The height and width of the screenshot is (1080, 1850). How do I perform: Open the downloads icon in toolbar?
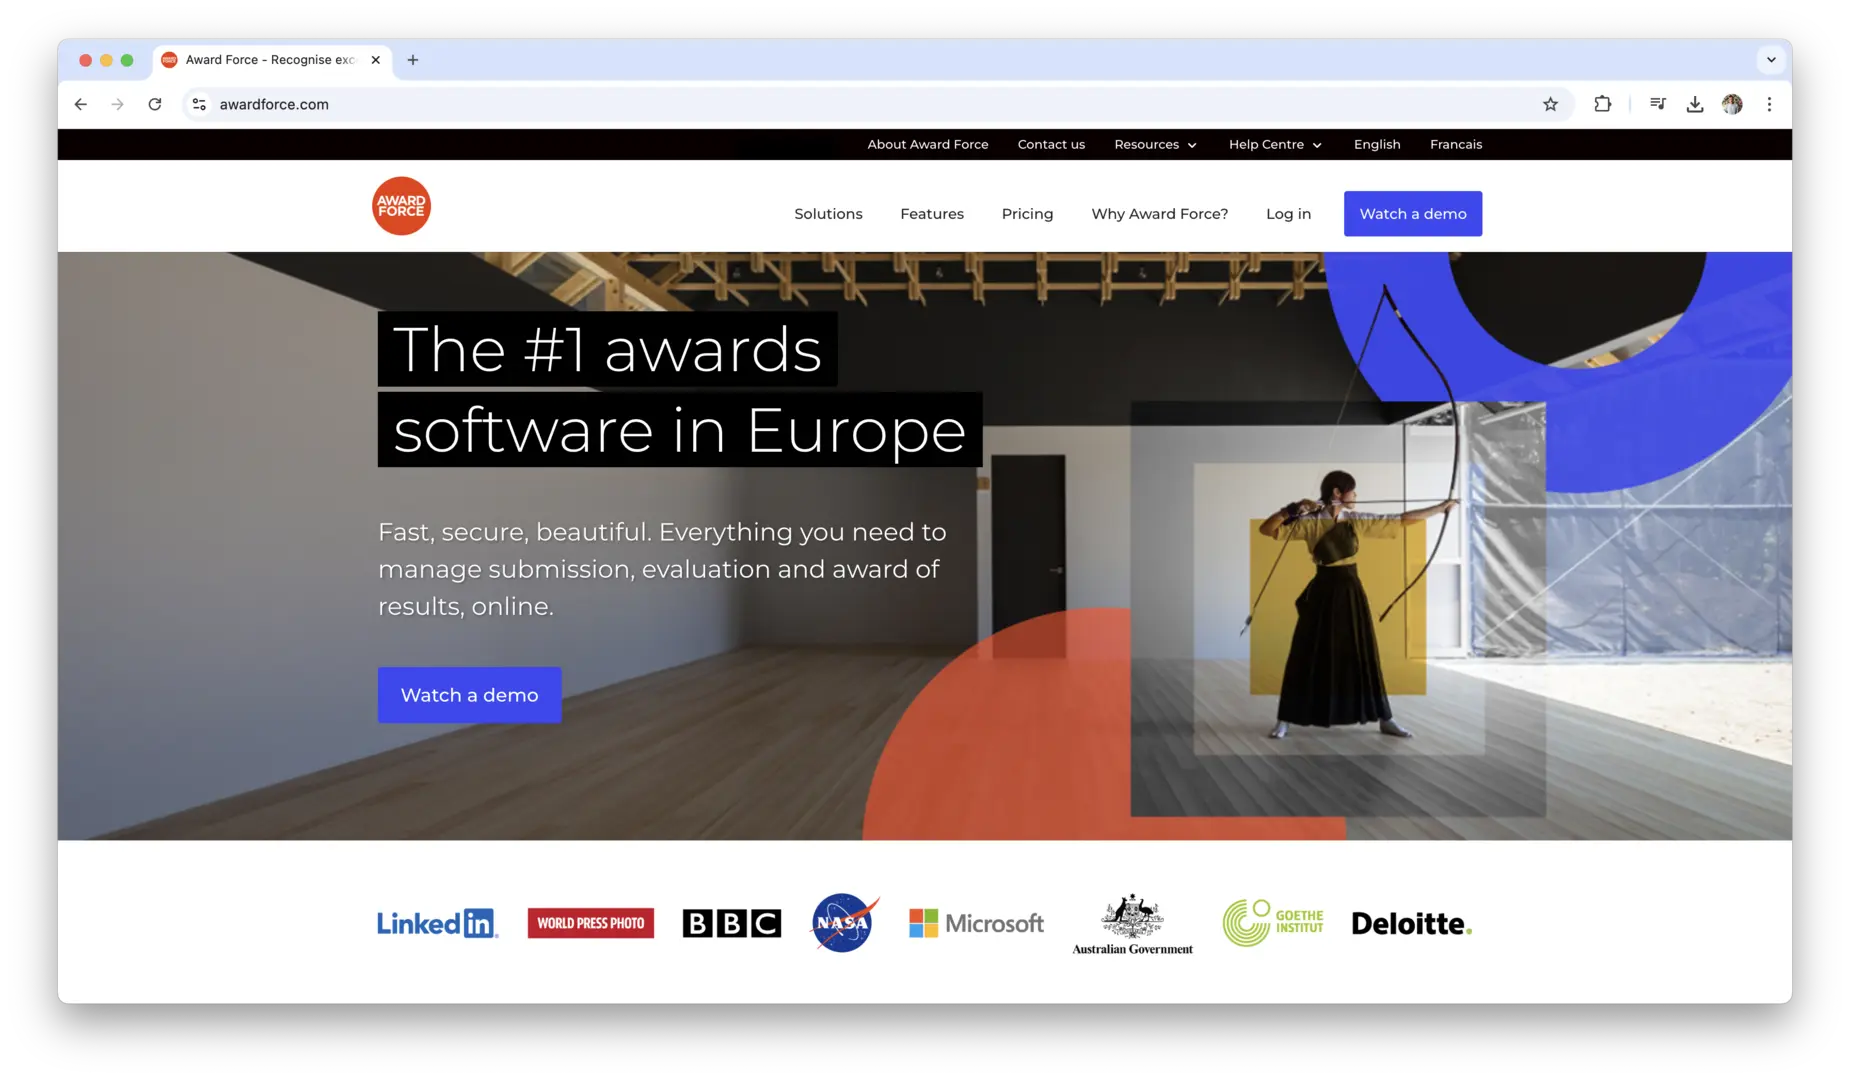coord(1694,104)
